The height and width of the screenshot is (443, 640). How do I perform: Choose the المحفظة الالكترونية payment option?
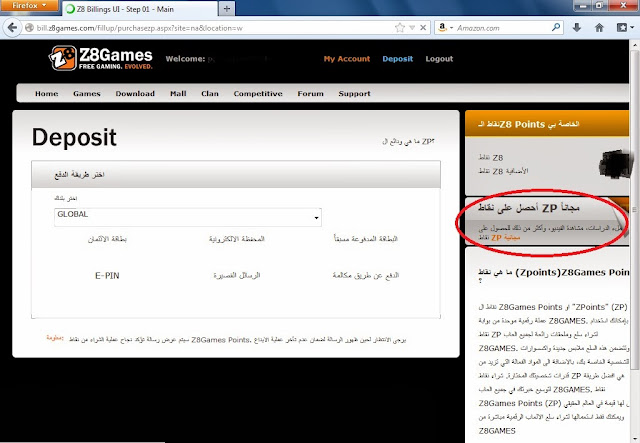(x=237, y=239)
